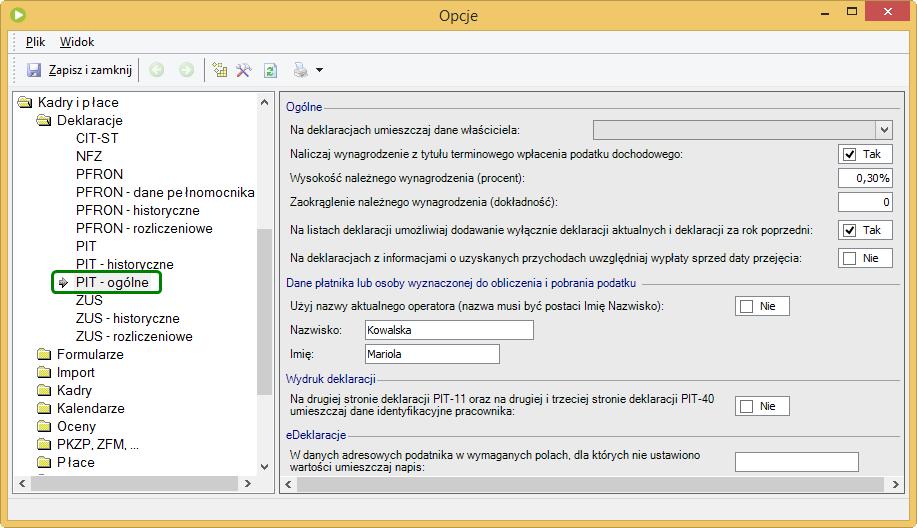Enable Użyj nazwy aktualnego operatora checkbox
917x528 pixels.
pyautogui.click(x=746, y=306)
